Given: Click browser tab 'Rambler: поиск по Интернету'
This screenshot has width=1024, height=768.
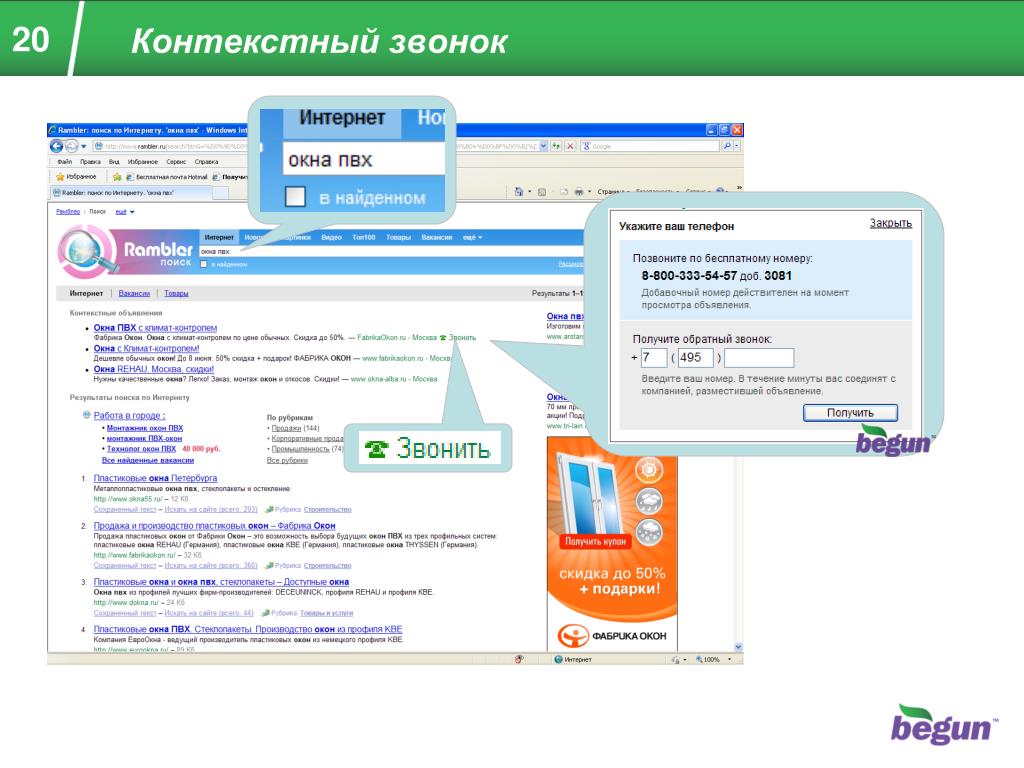Looking at the screenshot, I should pyautogui.click(x=131, y=193).
